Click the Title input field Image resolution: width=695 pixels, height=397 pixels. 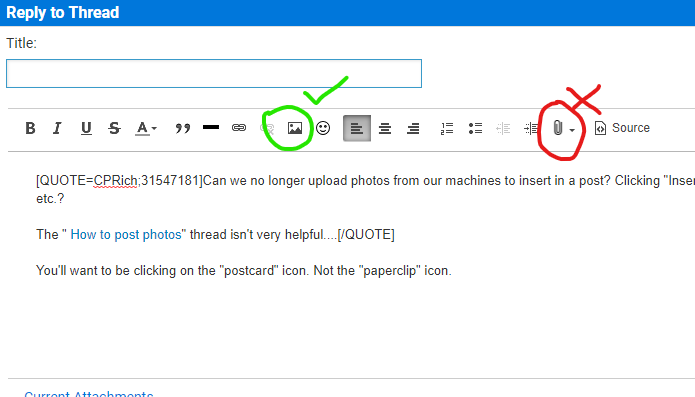214,74
